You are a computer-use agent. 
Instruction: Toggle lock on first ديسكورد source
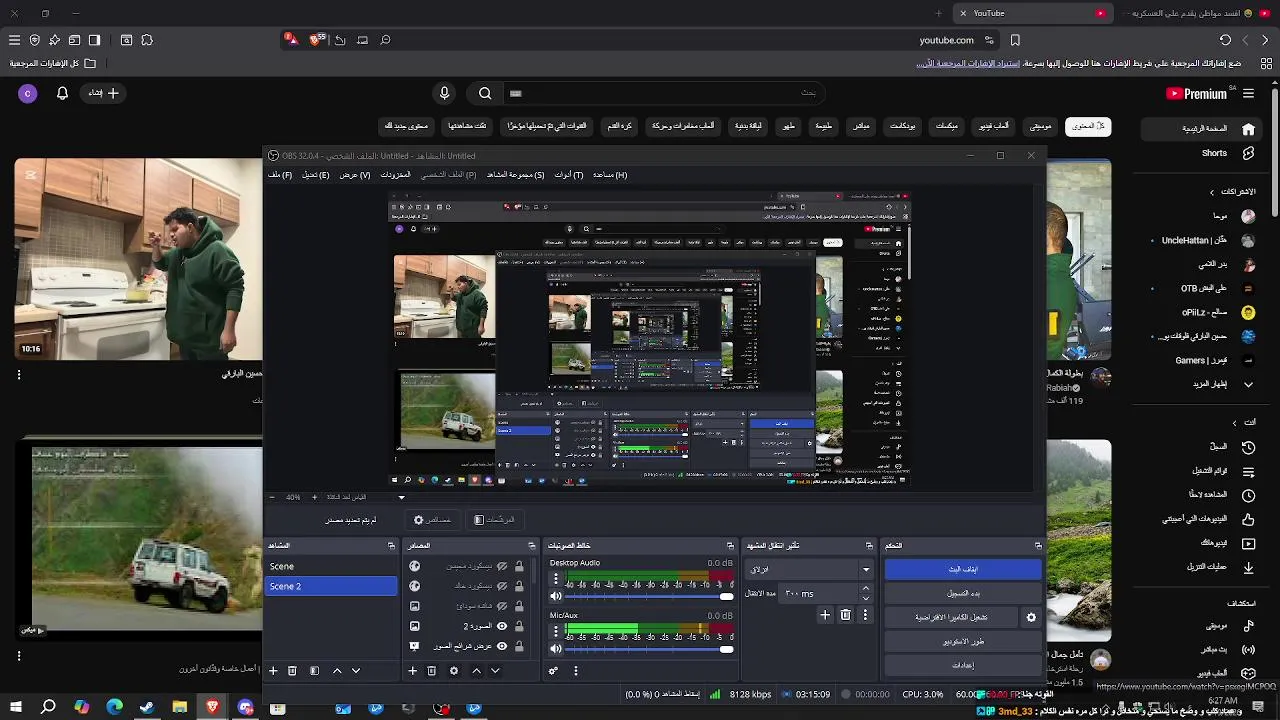pos(518,566)
